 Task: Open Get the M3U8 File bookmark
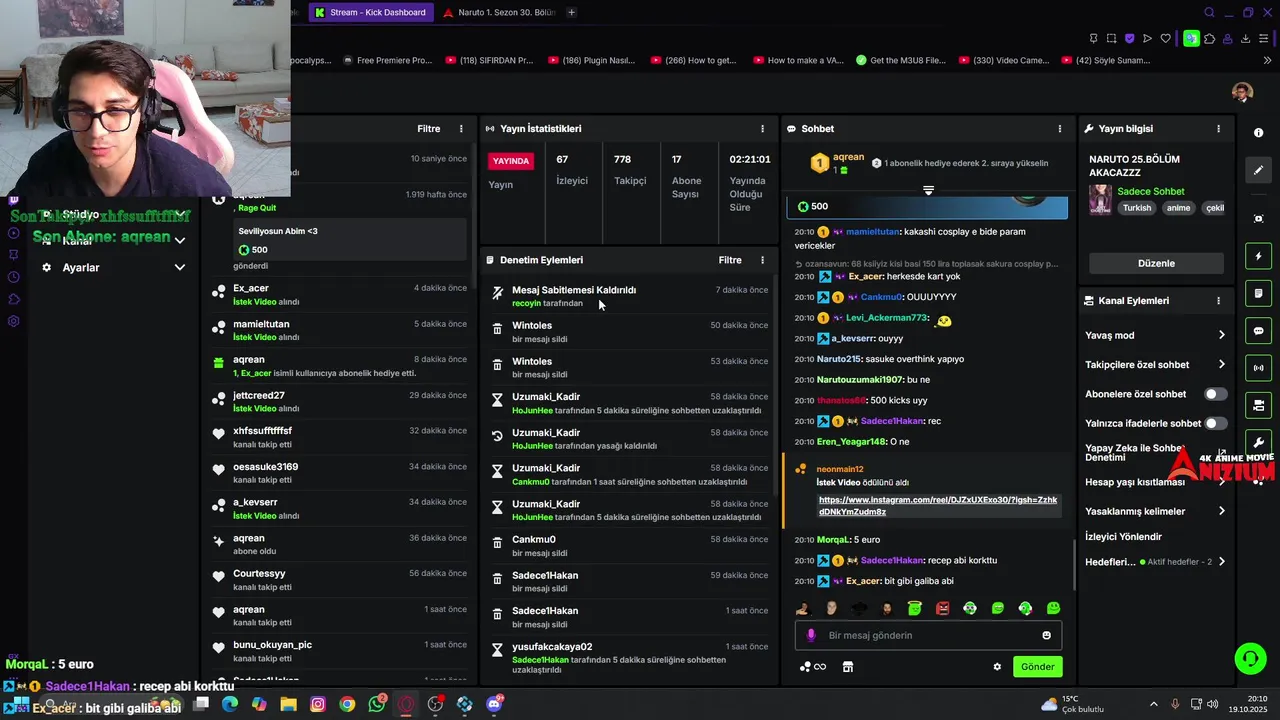point(901,60)
